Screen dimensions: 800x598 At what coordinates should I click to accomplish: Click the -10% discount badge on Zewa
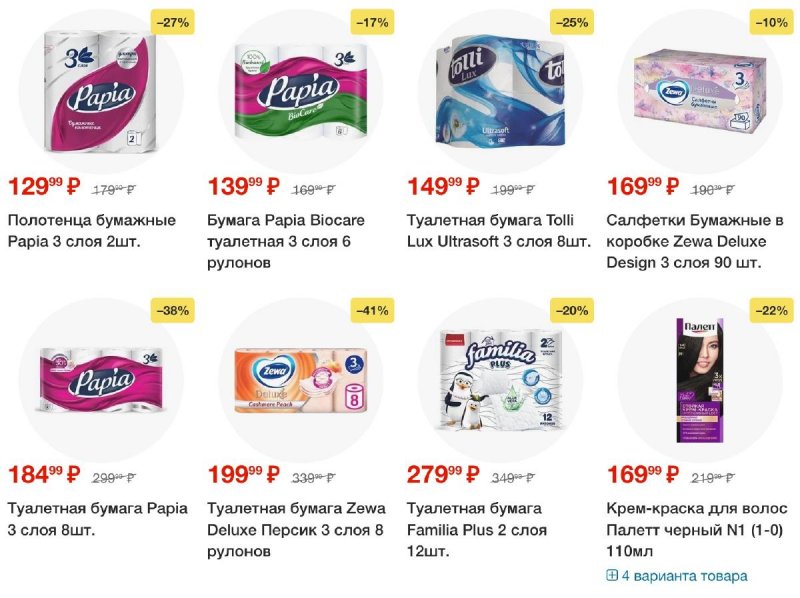coord(772,22)
